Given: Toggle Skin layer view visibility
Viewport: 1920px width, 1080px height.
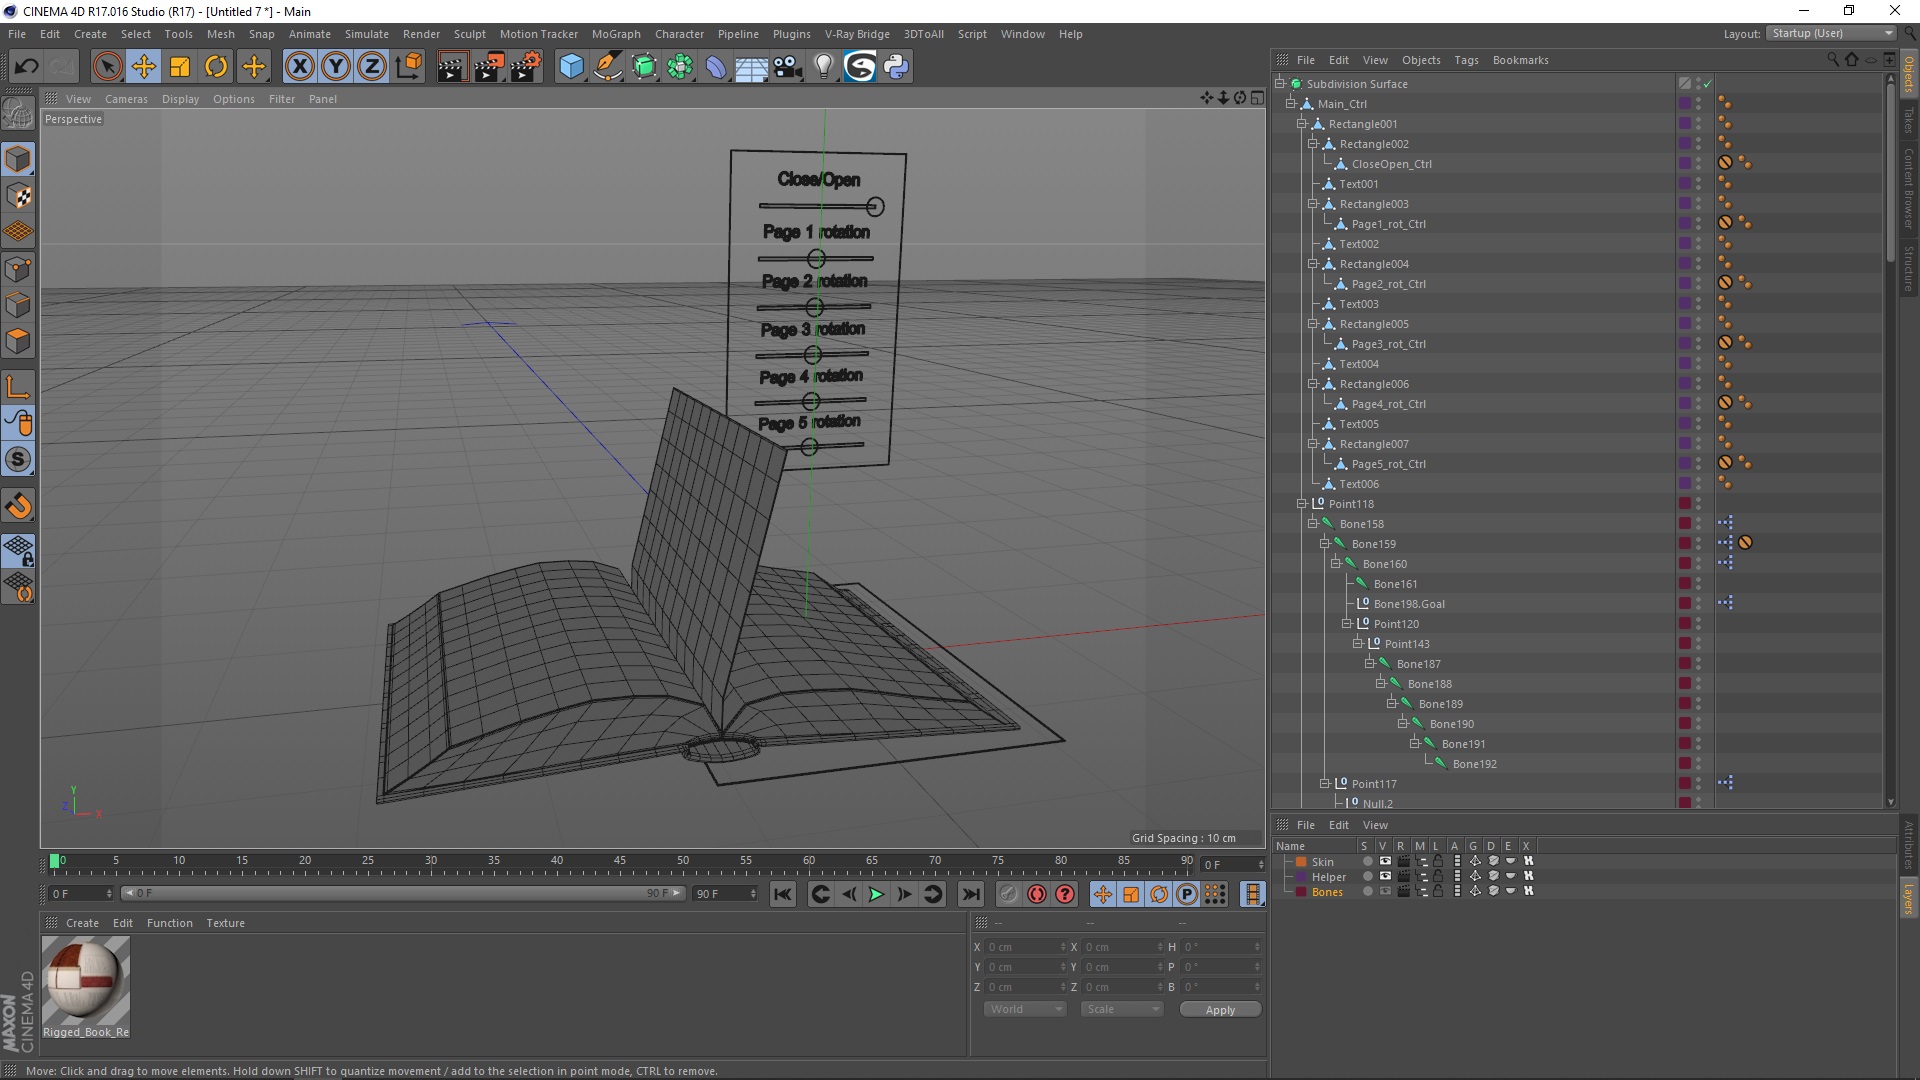Looking at the screenshot, I should click(x=1385, y=861).
